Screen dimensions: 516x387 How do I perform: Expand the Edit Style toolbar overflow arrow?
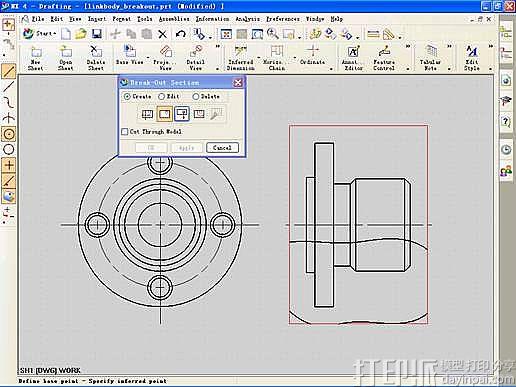point(491,46)
